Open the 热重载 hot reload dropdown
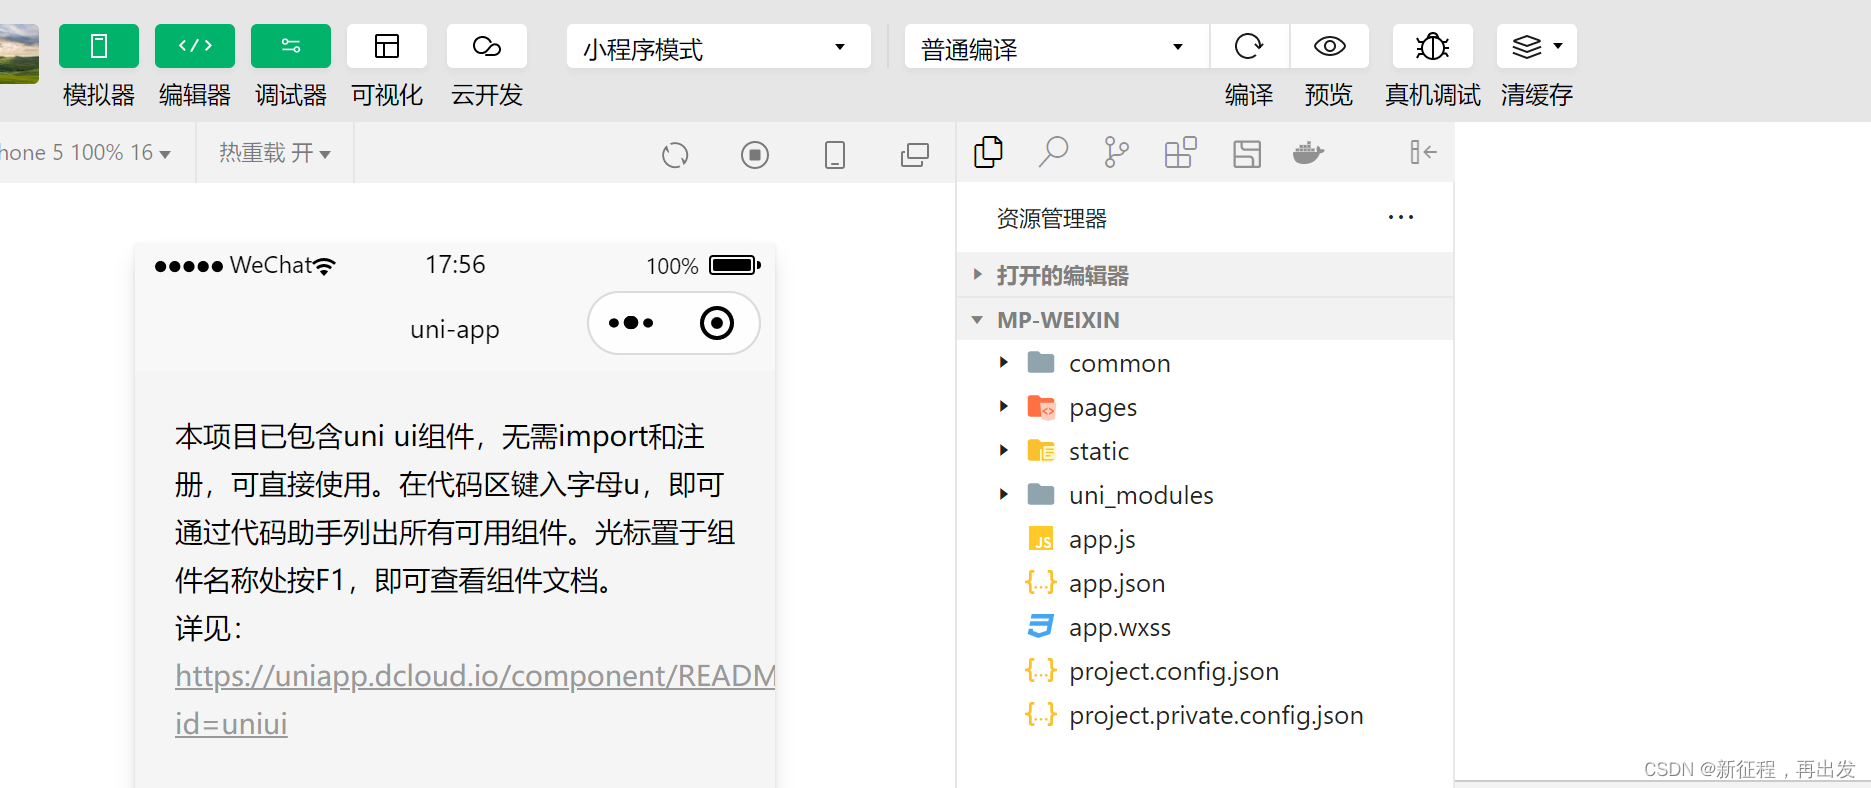The width and height of the screenshot is (1871, 788). click(275, 153)
